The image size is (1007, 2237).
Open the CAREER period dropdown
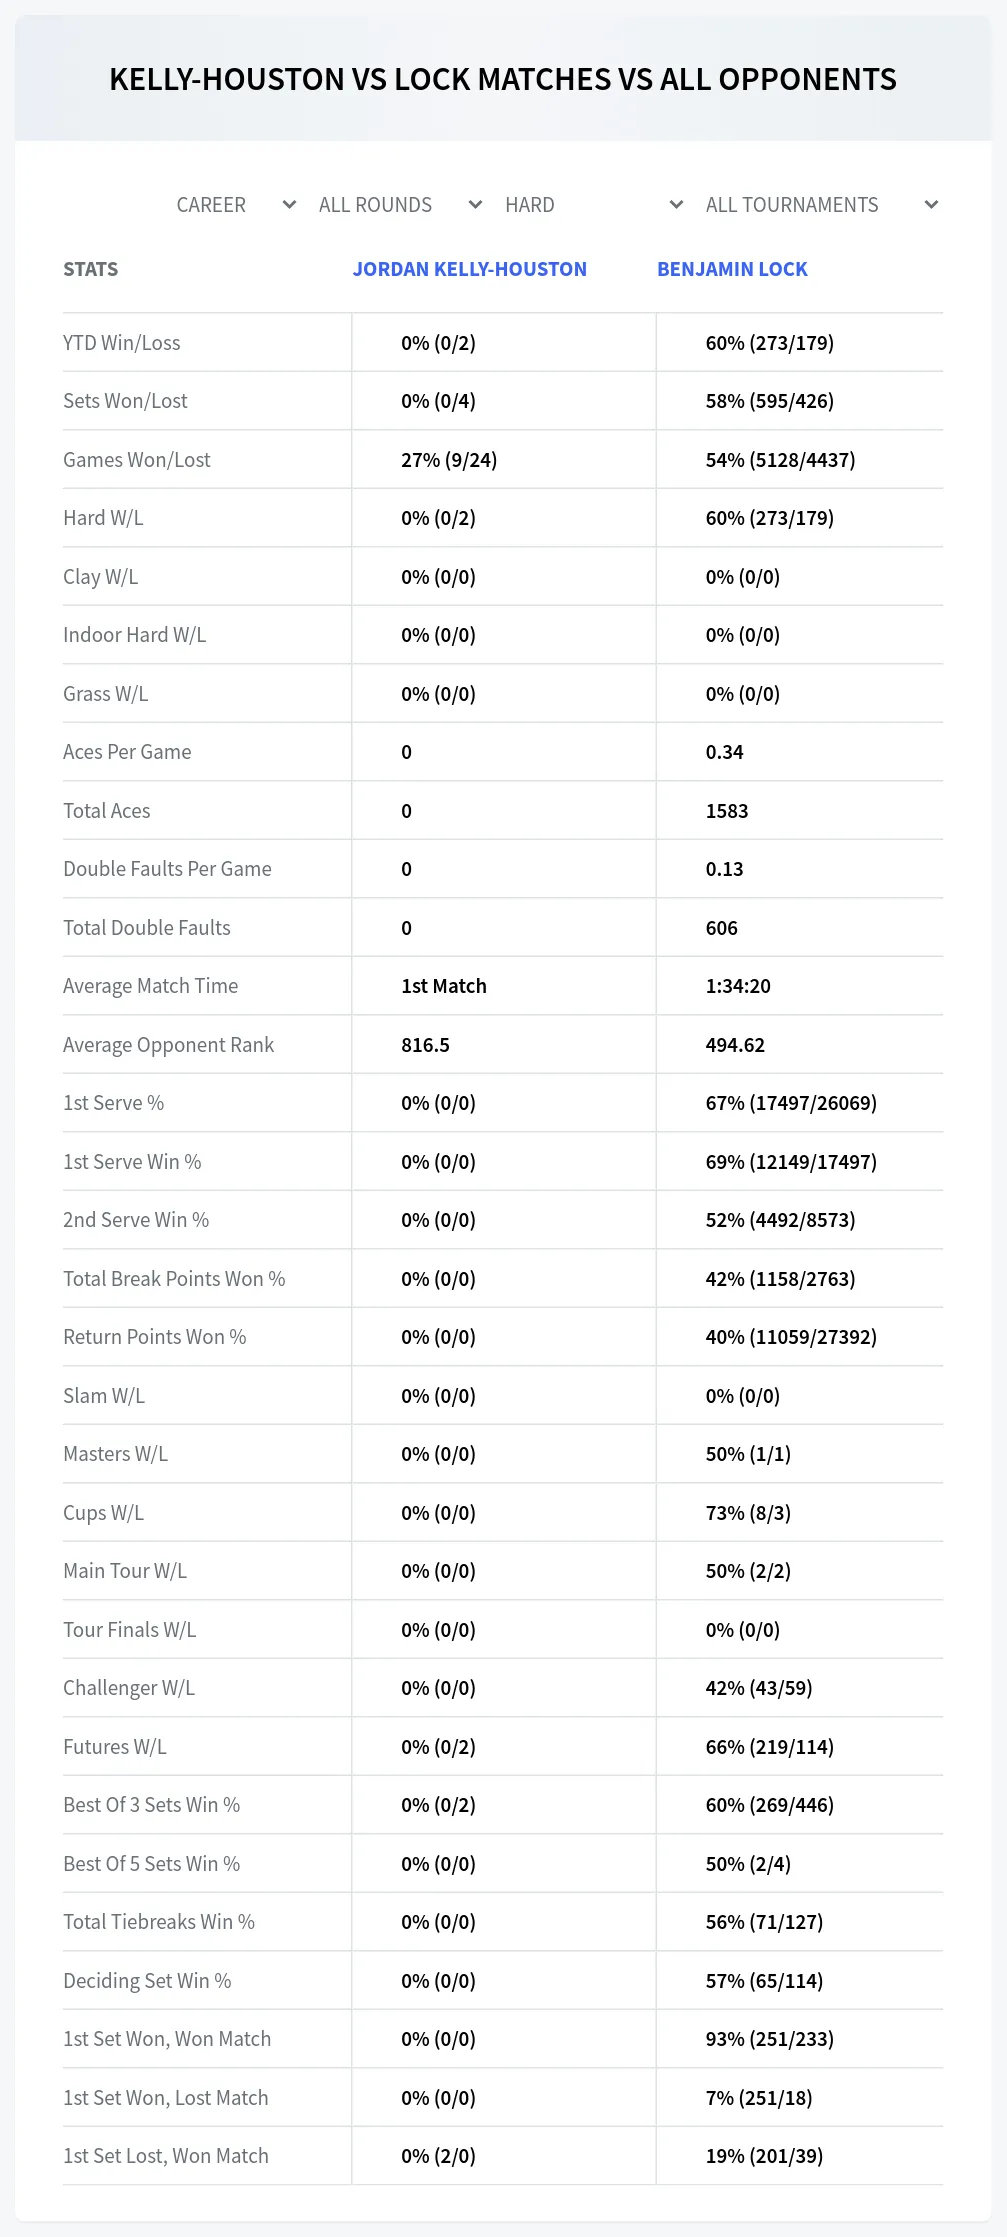(x=235, y=205)
